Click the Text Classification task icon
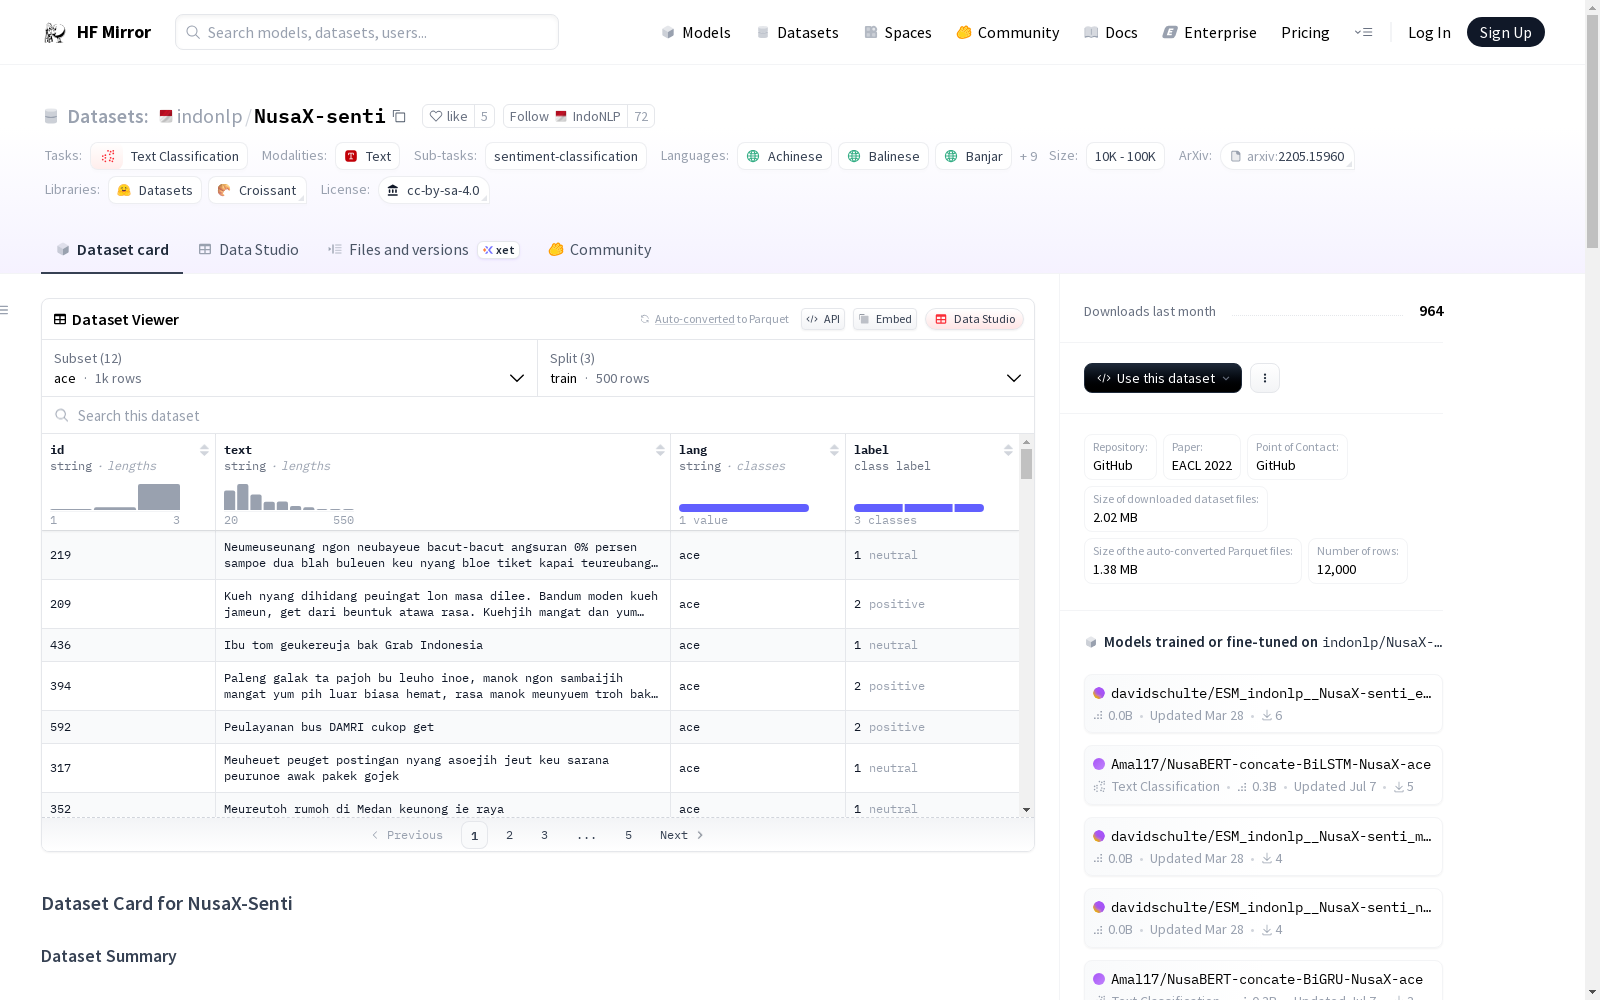Screen dimensions: 1600x1000 coord(108,156)
